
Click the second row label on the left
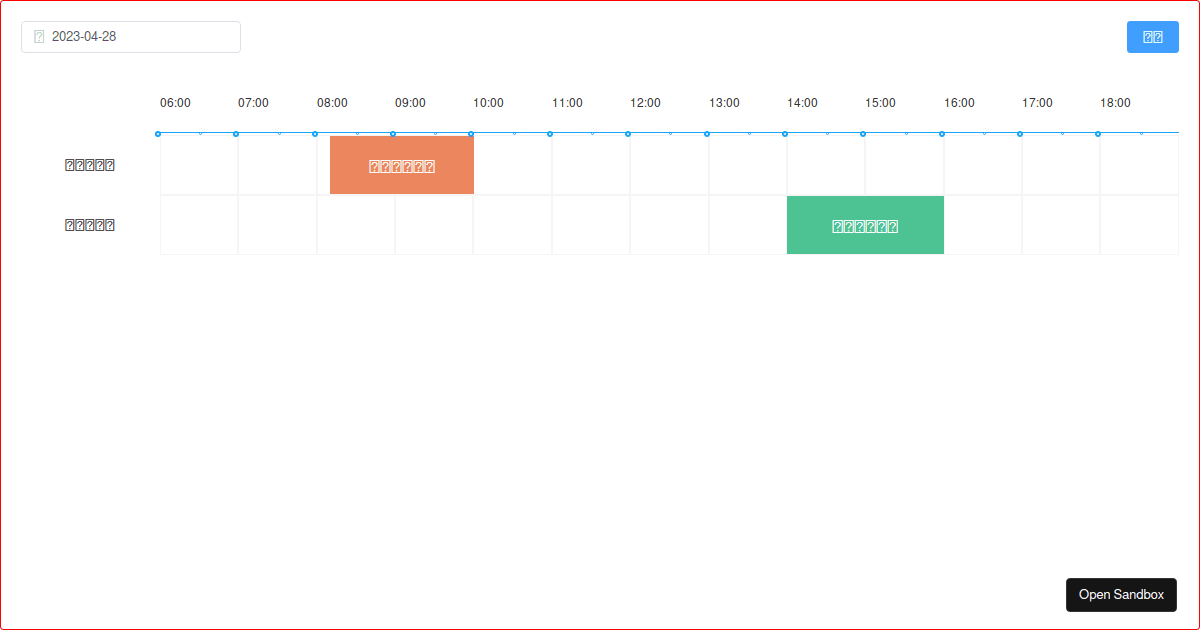[x=89, y=224]
